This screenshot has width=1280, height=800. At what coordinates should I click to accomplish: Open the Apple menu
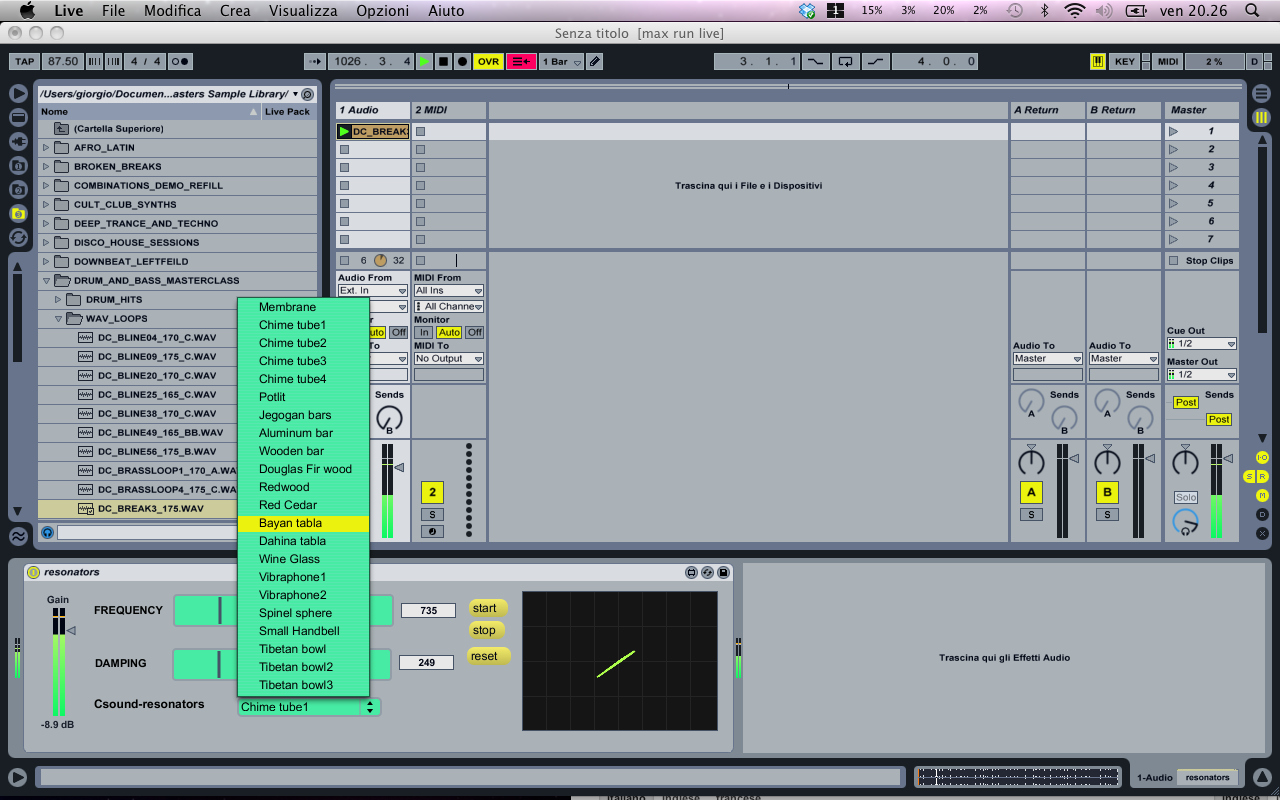[x=27, y=10]
